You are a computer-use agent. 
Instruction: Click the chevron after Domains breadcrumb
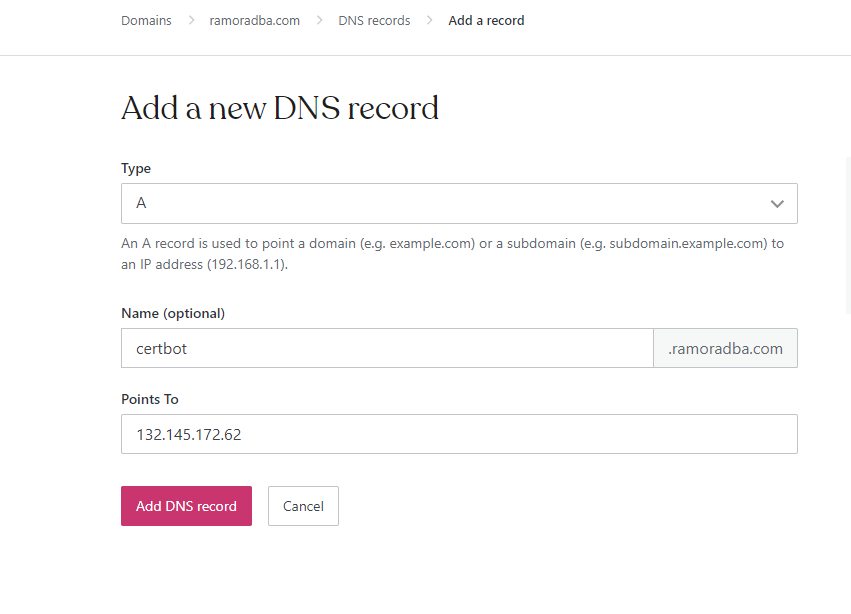pyautogui.click(x=191, y=20)
